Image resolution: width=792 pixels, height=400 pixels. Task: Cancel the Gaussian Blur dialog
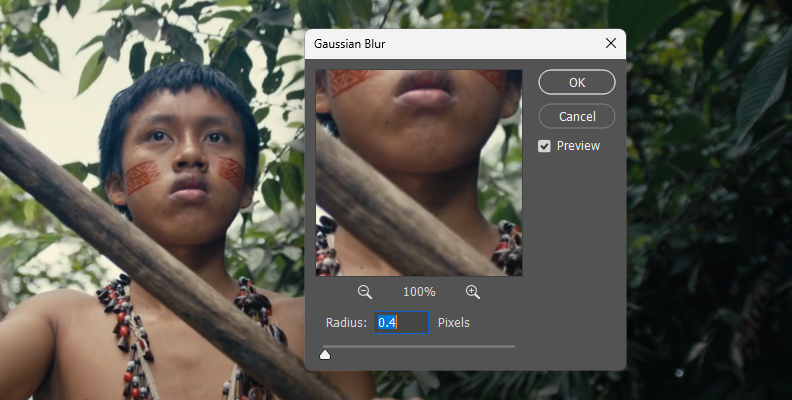pos(577,116)
